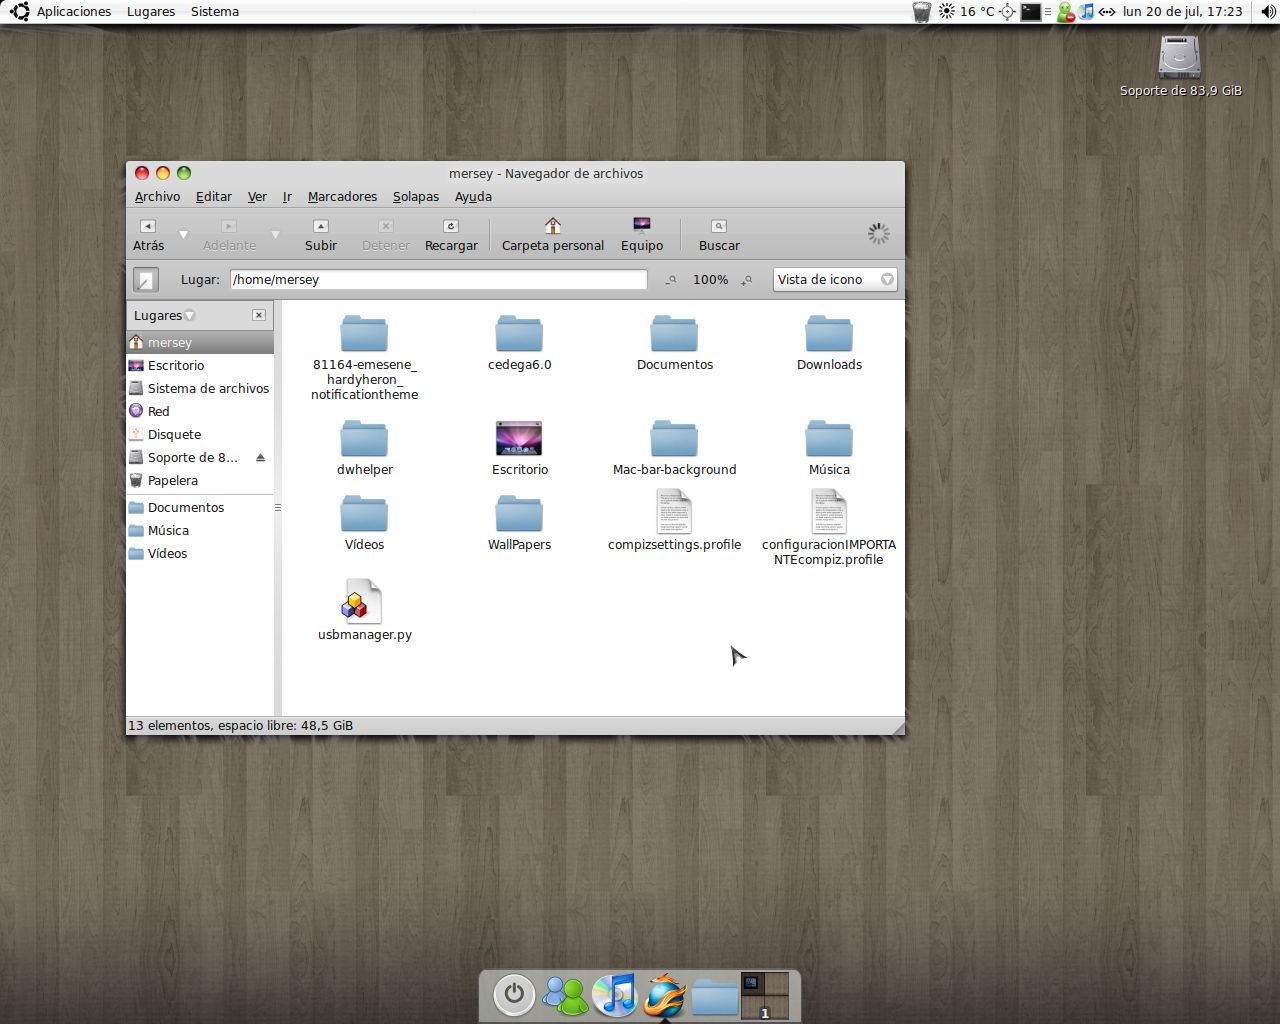Open Documentos bookmark in the sidebar
The image size is (1280, 1024).
point(200,507)
